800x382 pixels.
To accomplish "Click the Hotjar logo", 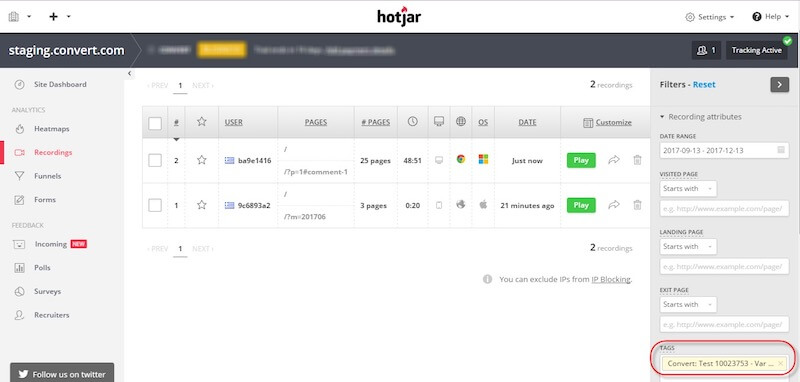I will pyautogui.click(x=399, y=16).
